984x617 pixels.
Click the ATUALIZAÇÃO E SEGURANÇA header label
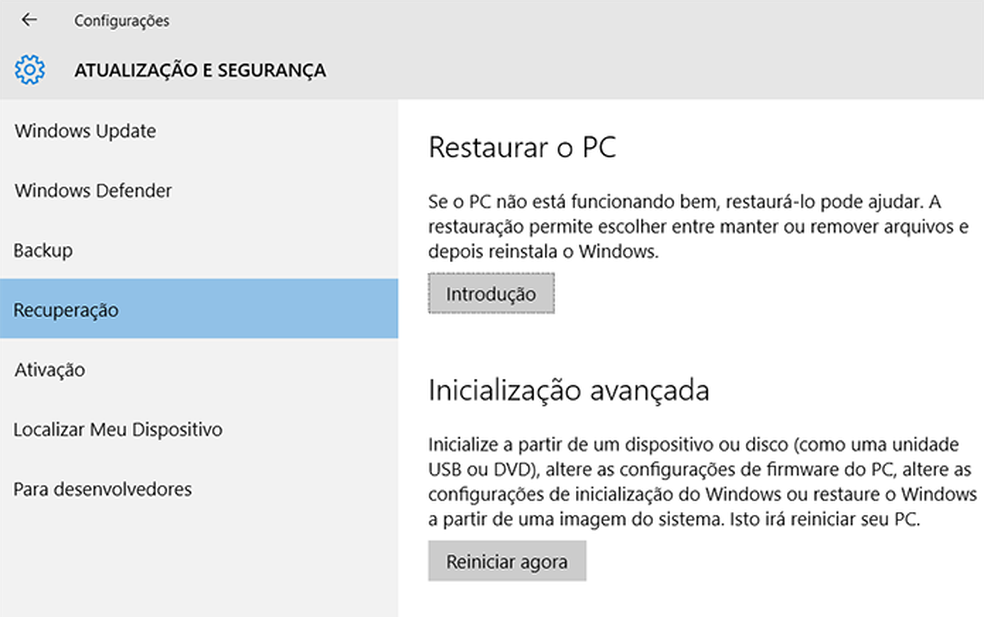pyautogui.click(x=200, y=70)
